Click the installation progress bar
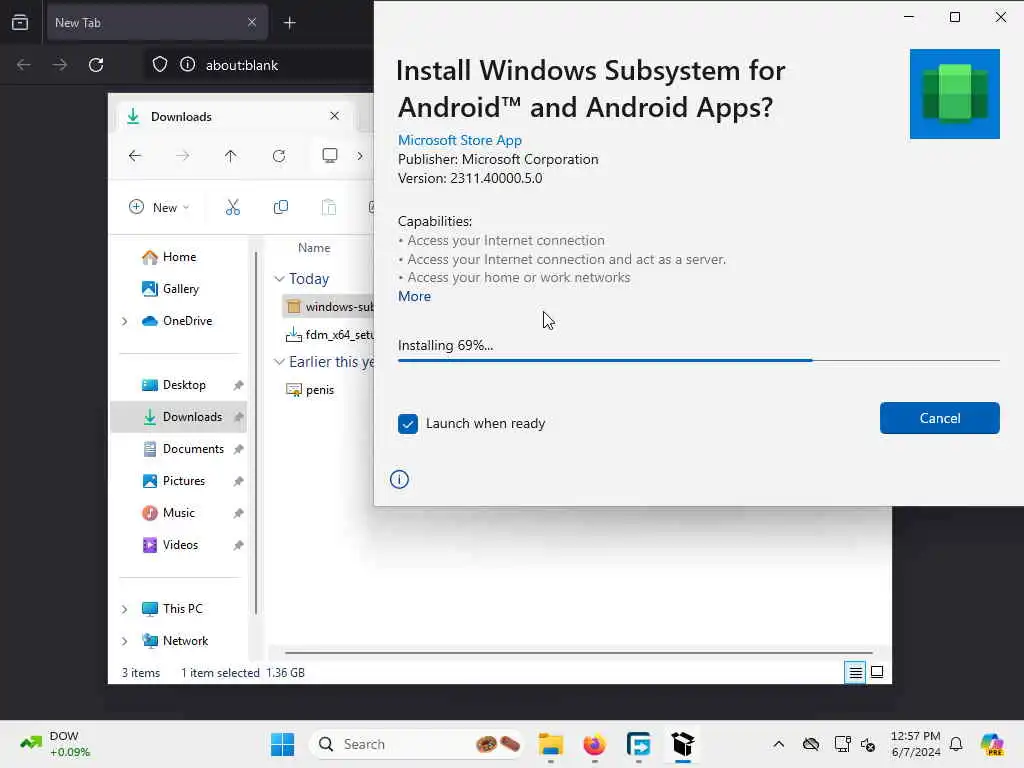 [698, 360]
